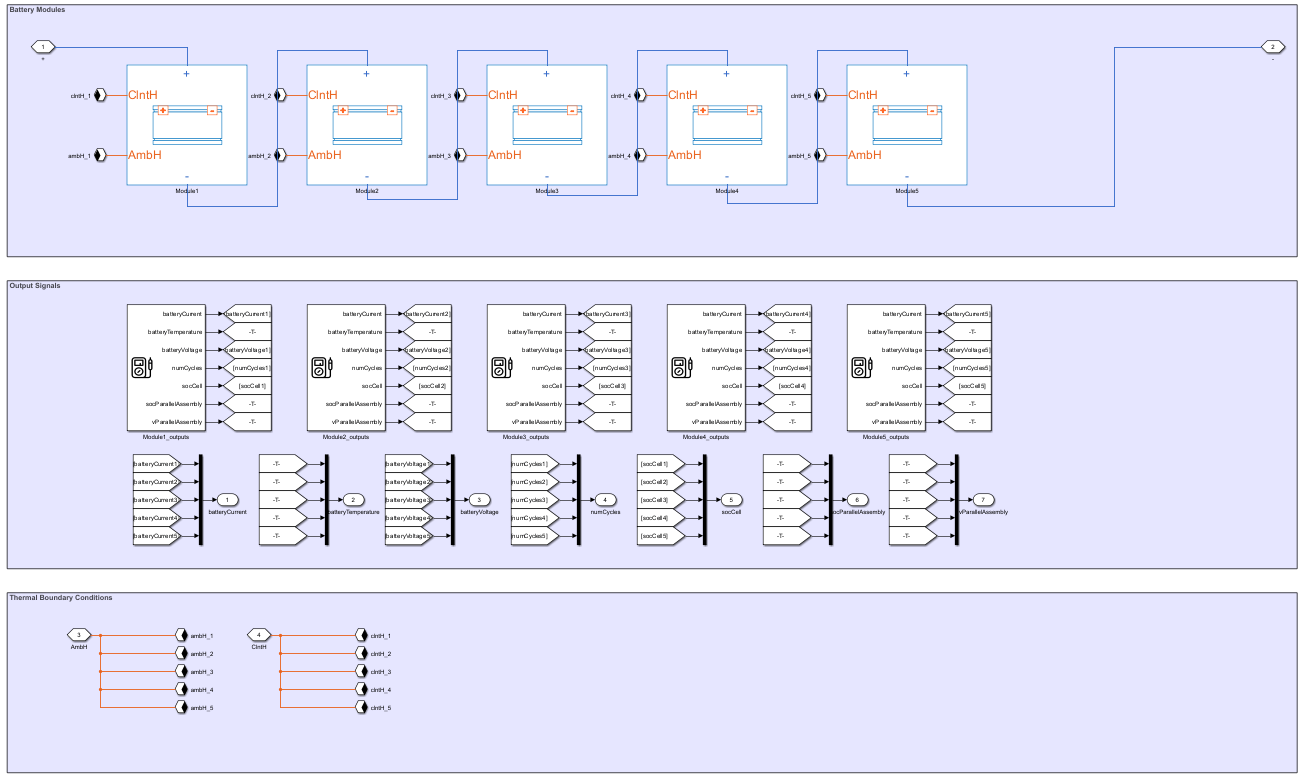Viewport: 1308px width, 783px height.
Task: Select the Module1 battery block
Action: click(x=186, y=125)
